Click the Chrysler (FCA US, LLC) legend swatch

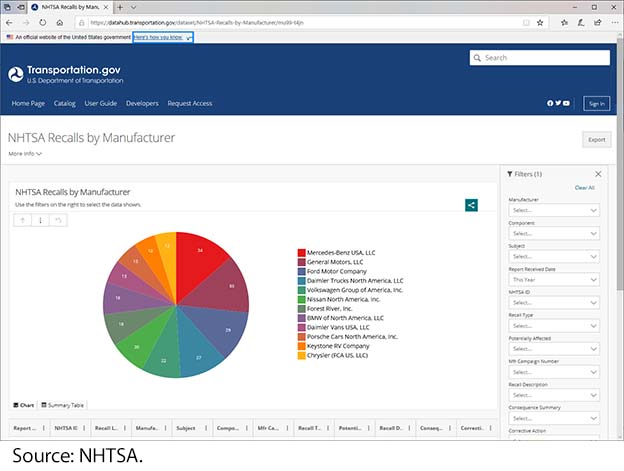point(301,355)
